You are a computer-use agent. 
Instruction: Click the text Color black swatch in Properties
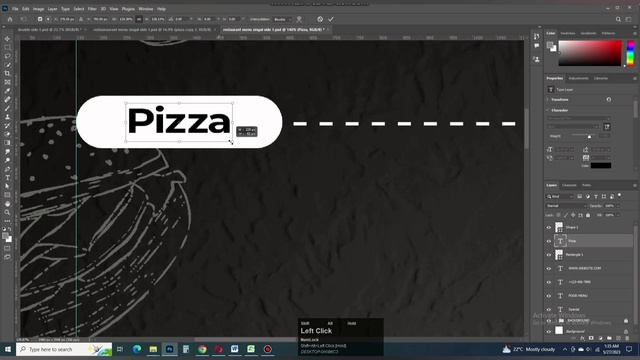601,165
